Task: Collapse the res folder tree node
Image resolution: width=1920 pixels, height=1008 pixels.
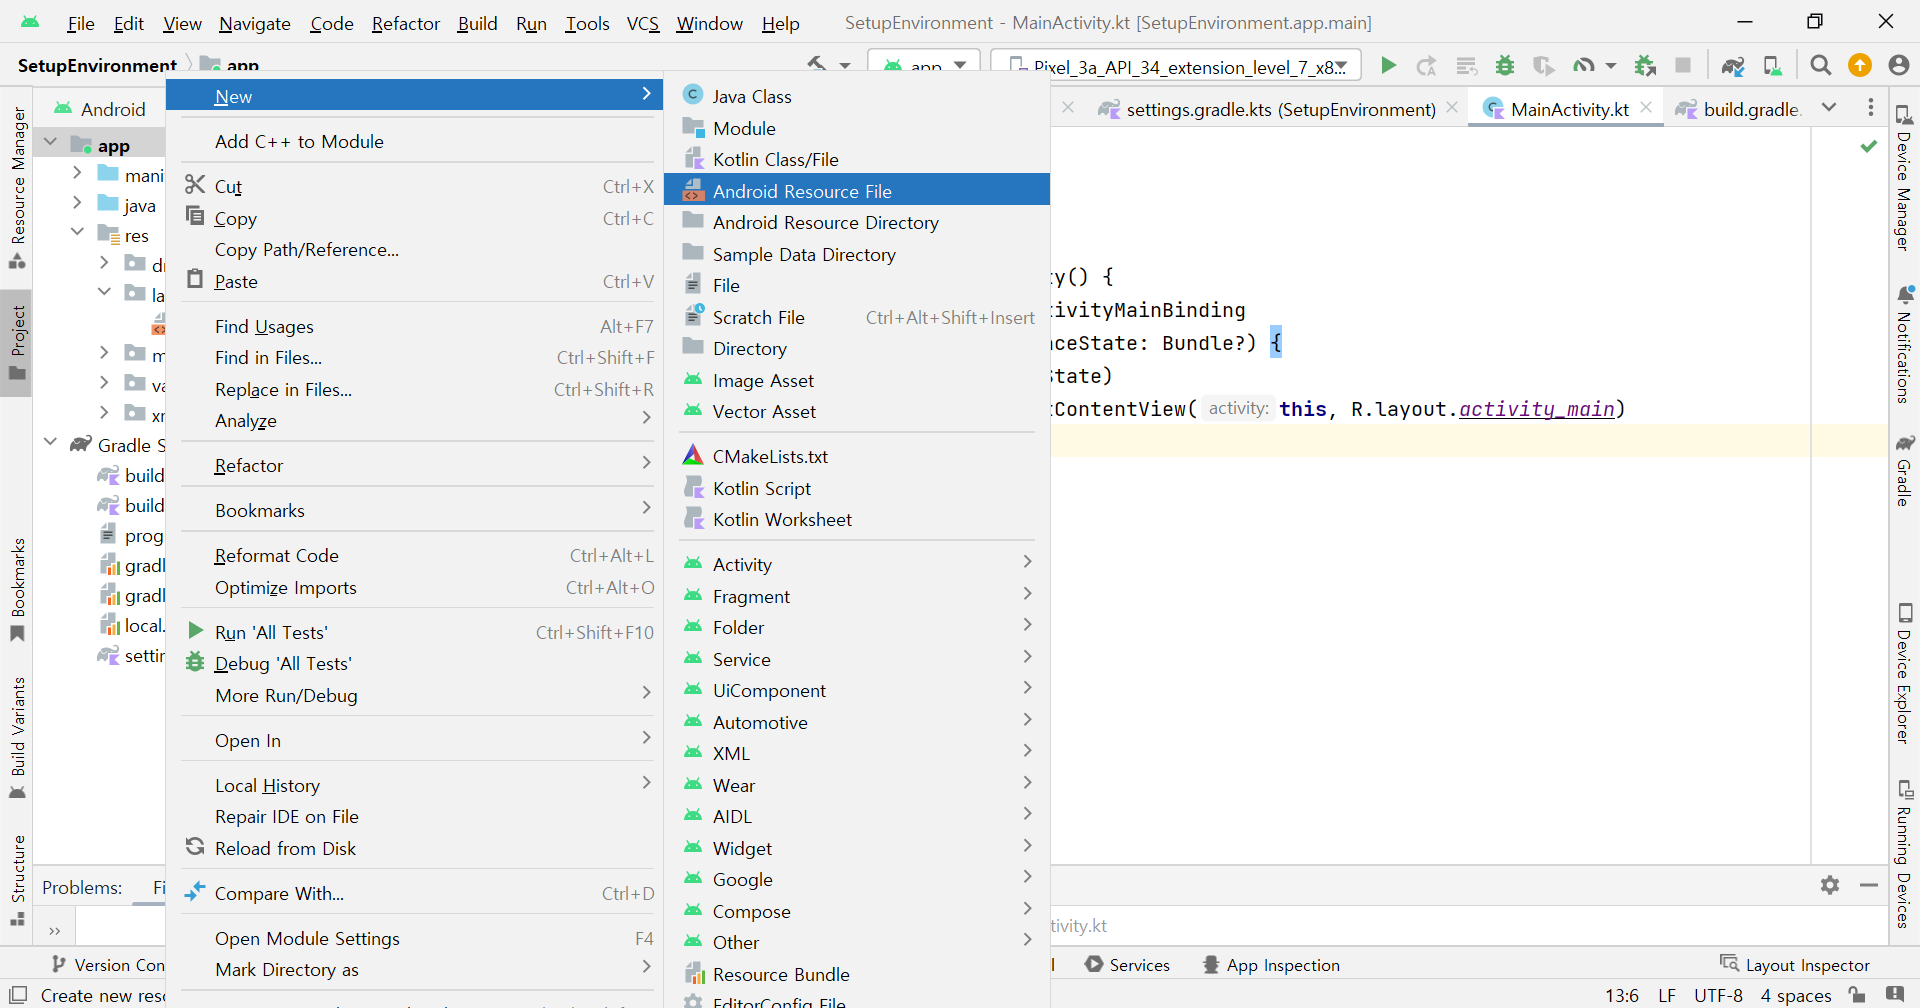Action: coord(77,232)
